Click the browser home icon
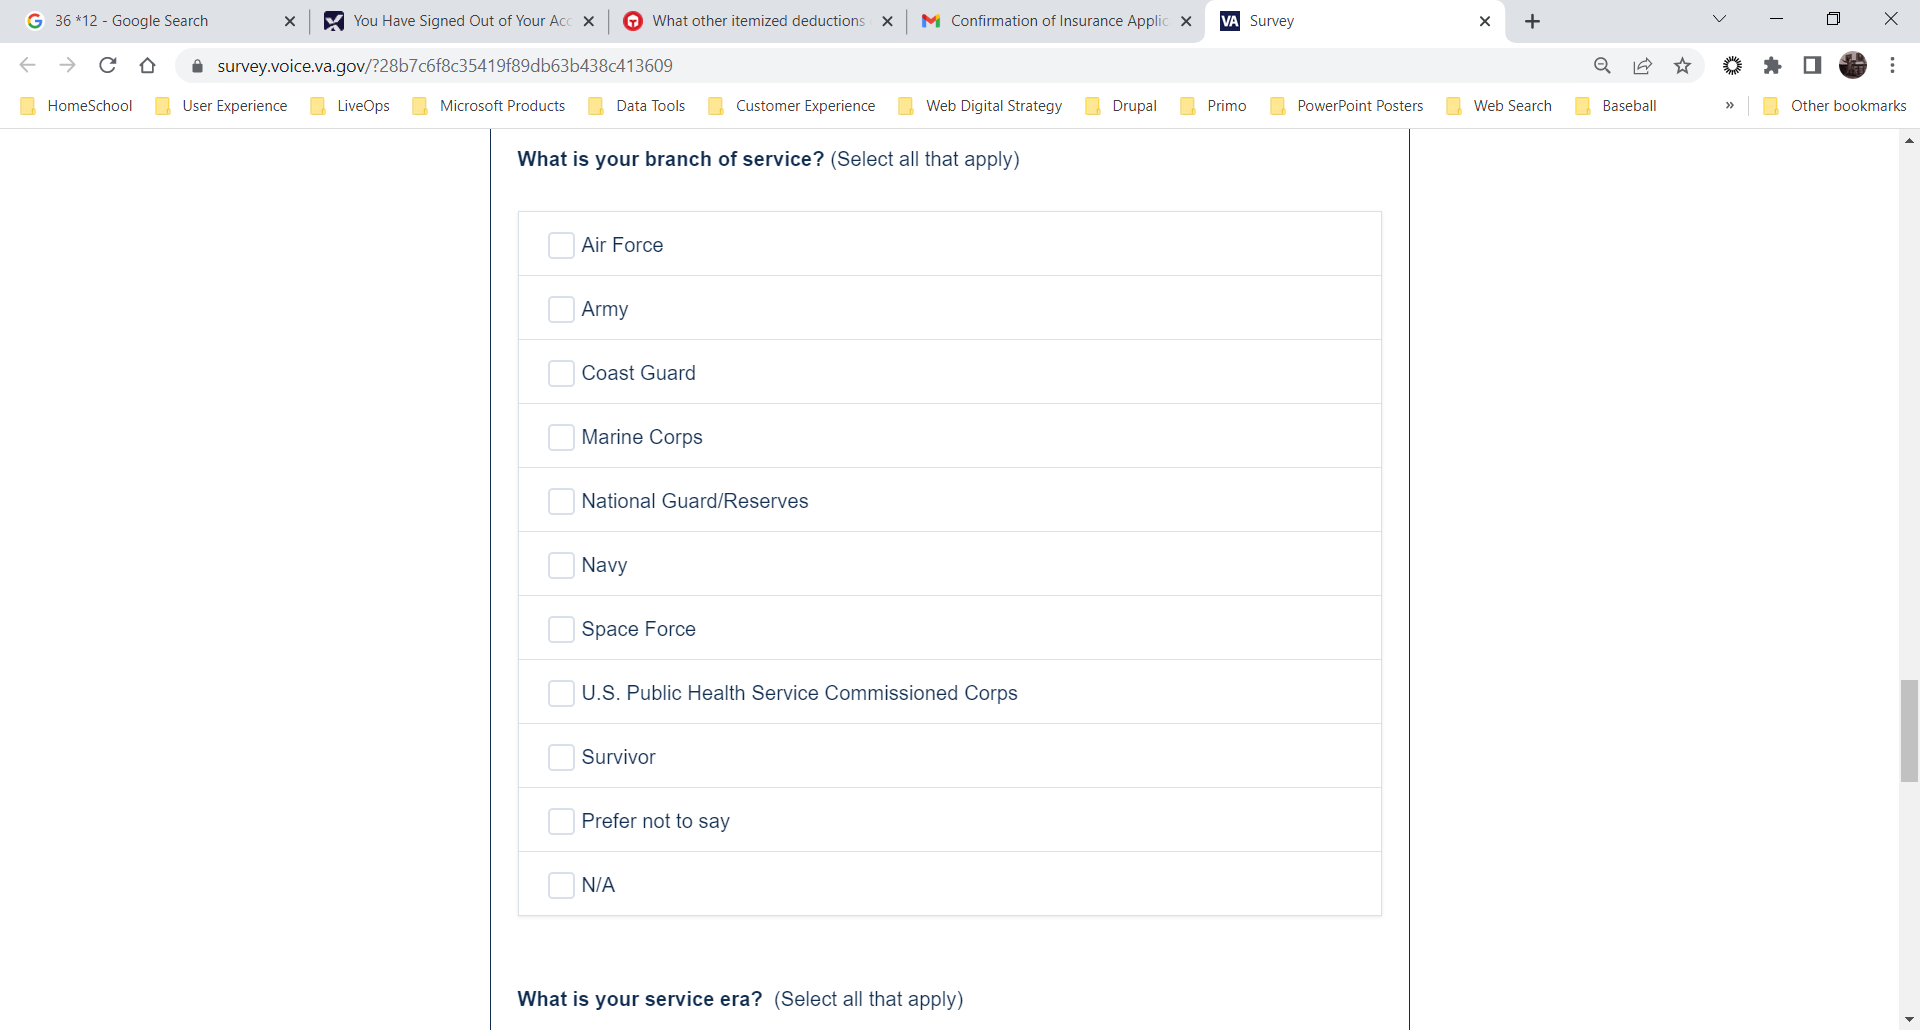The height and width of the screenshot is (1030, 1920). tap(148, 66)
